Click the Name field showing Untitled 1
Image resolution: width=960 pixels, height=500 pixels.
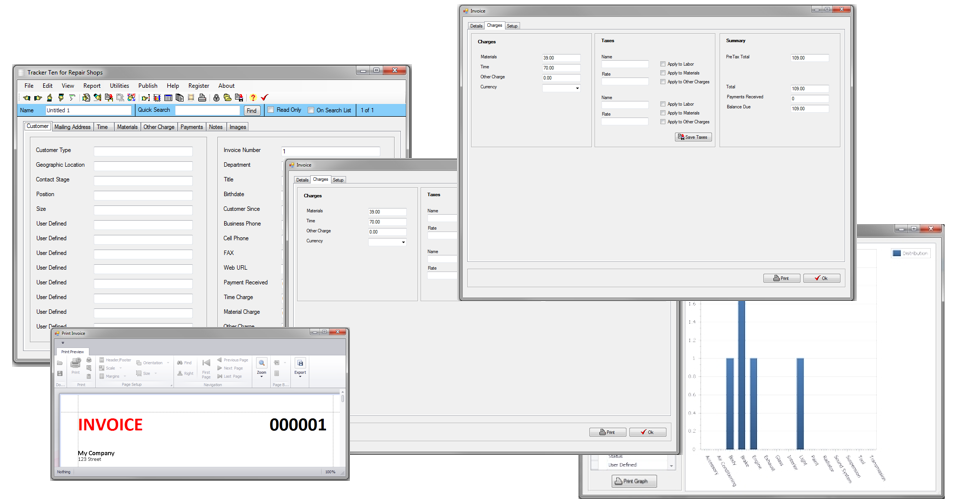click(x=88, y=110)
